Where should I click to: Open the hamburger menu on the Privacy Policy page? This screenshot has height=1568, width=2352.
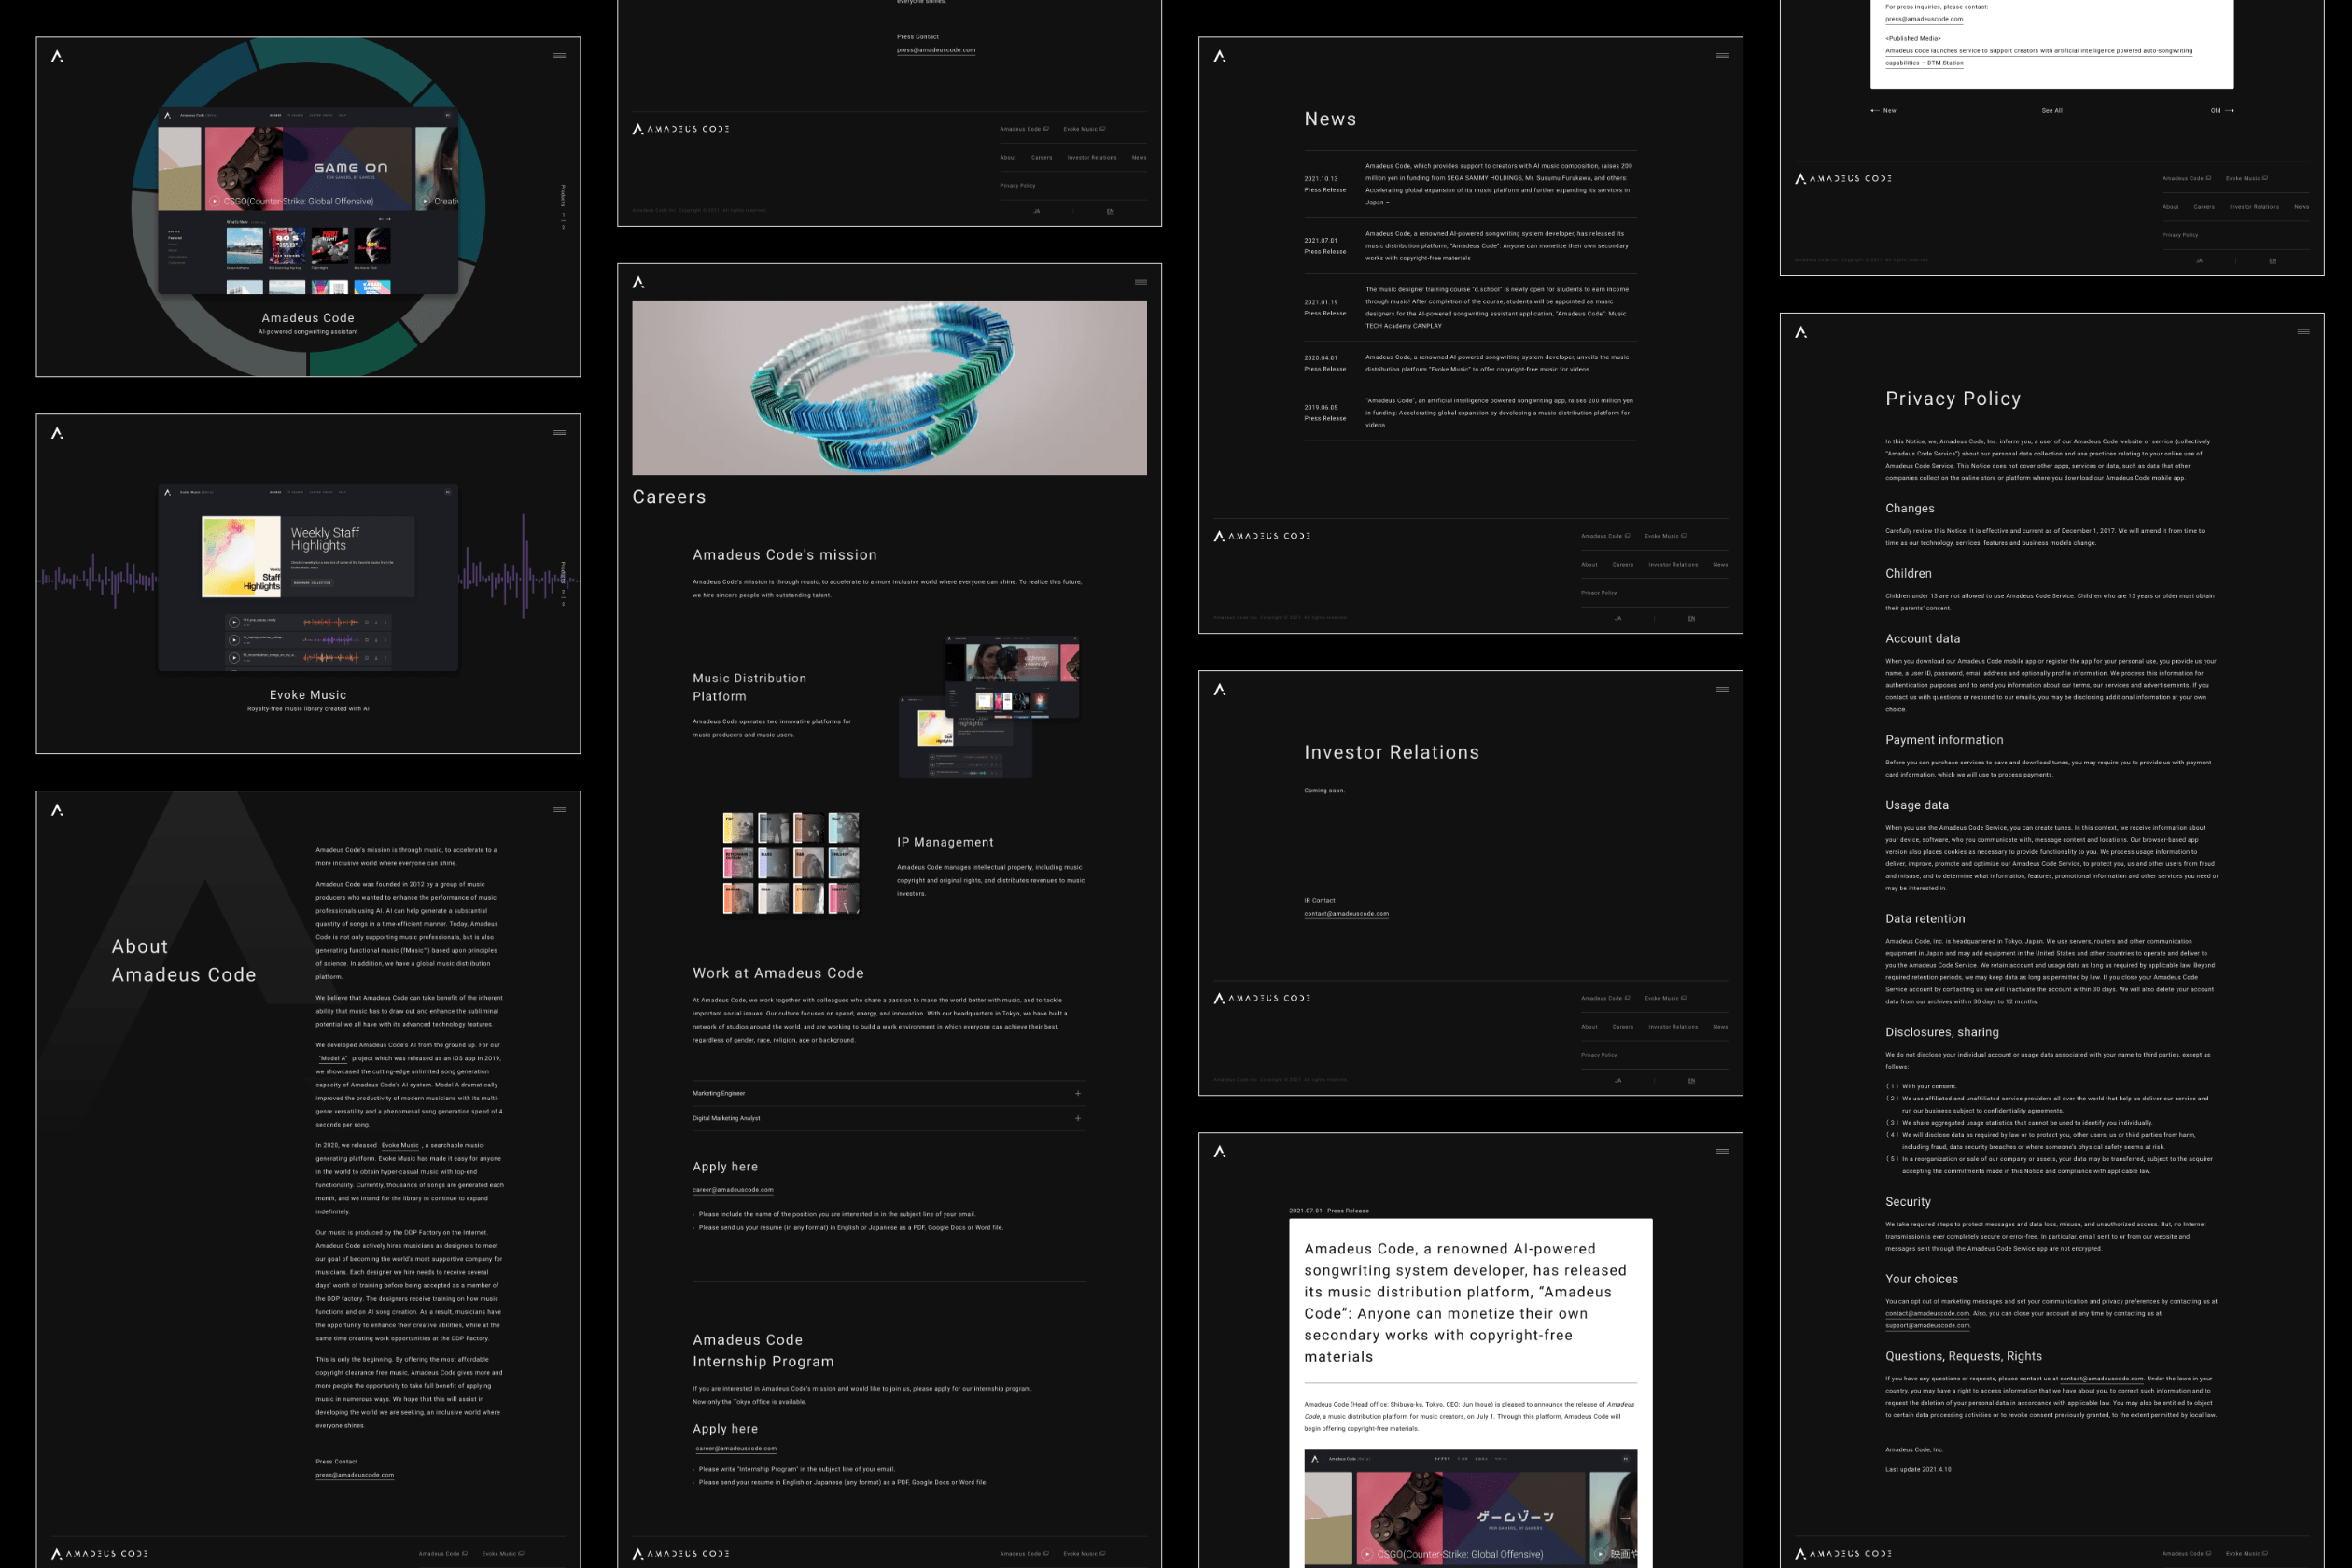point(2305,330)
